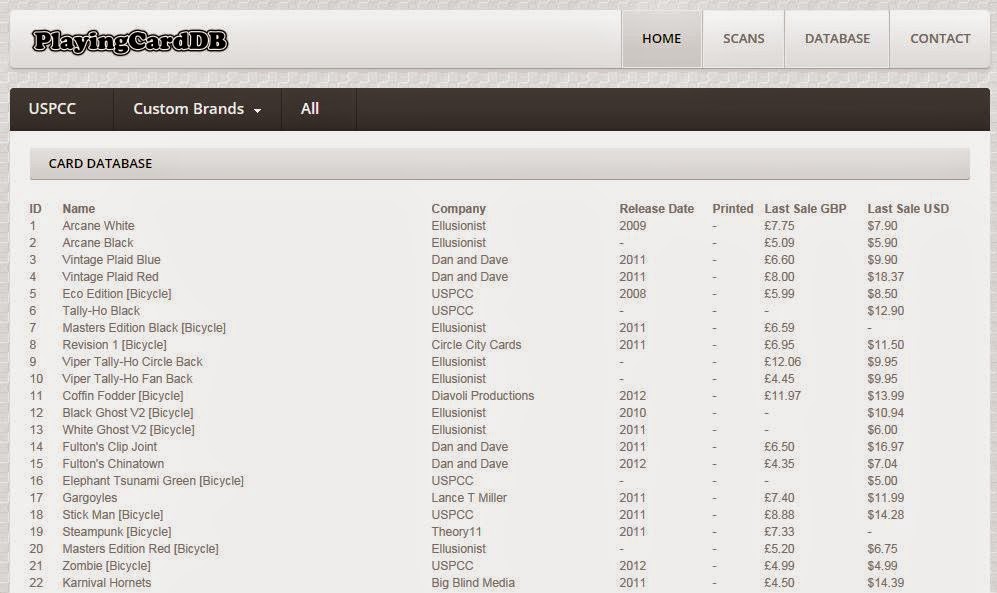Select the Gargoyles name
This screenshot has width=997, height=593.
(x=90, y=498)
